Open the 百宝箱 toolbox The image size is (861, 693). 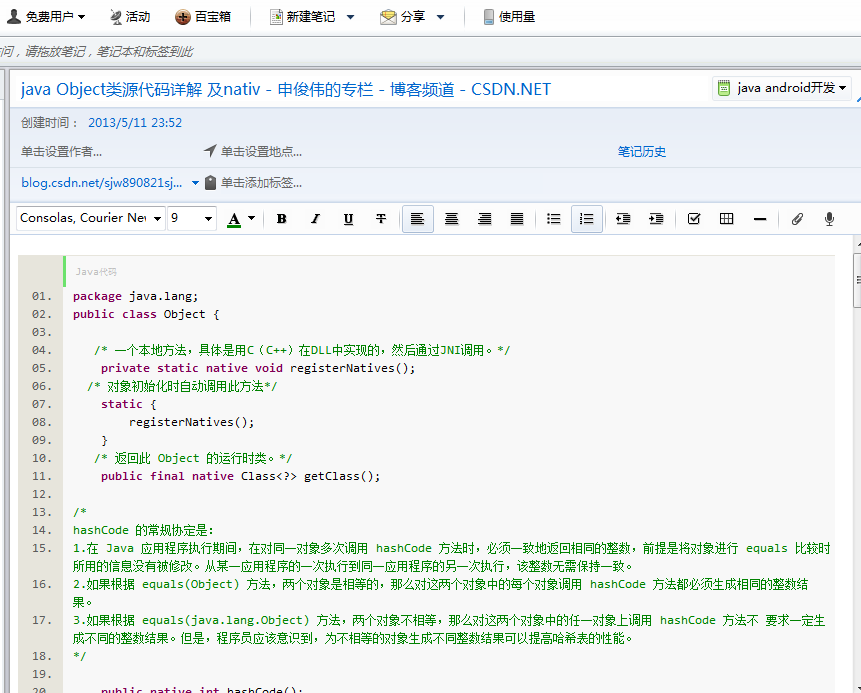point(203,17)
